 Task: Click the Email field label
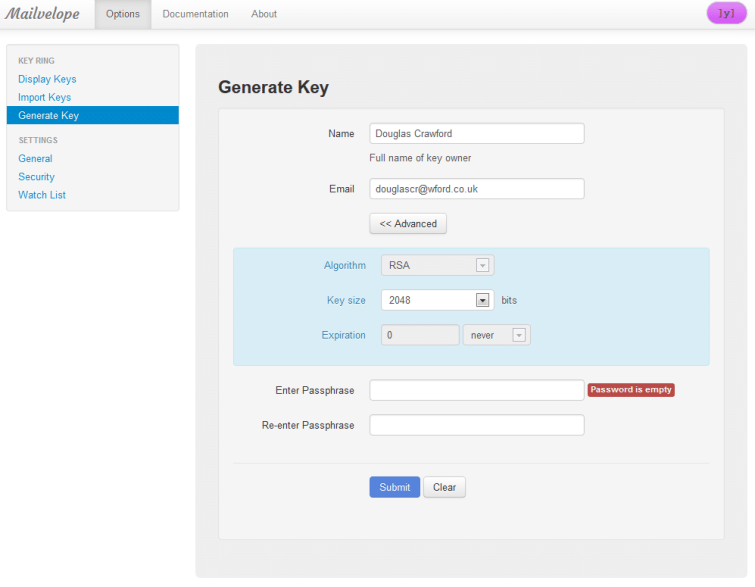341,189
